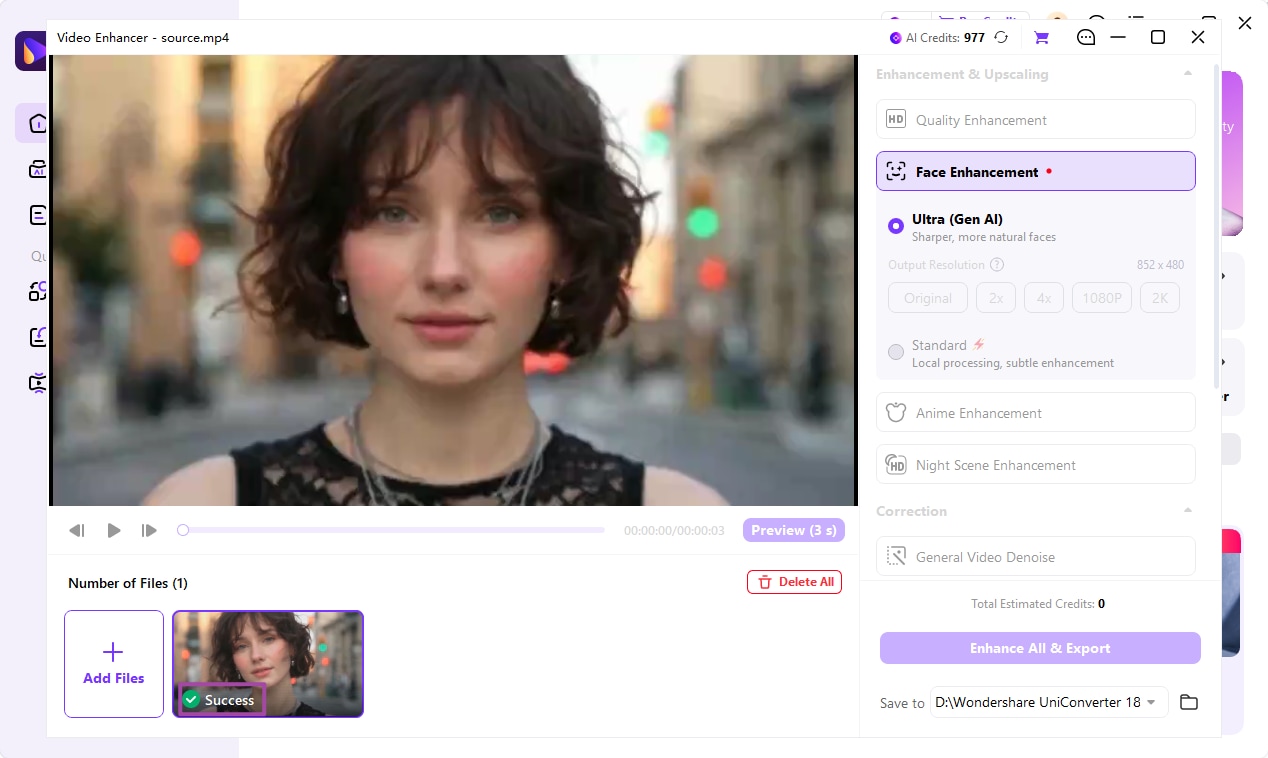Open the Save to folder icon
Image resolution: width=1268 pixels, height=758 pixels.
[1189, 702]
